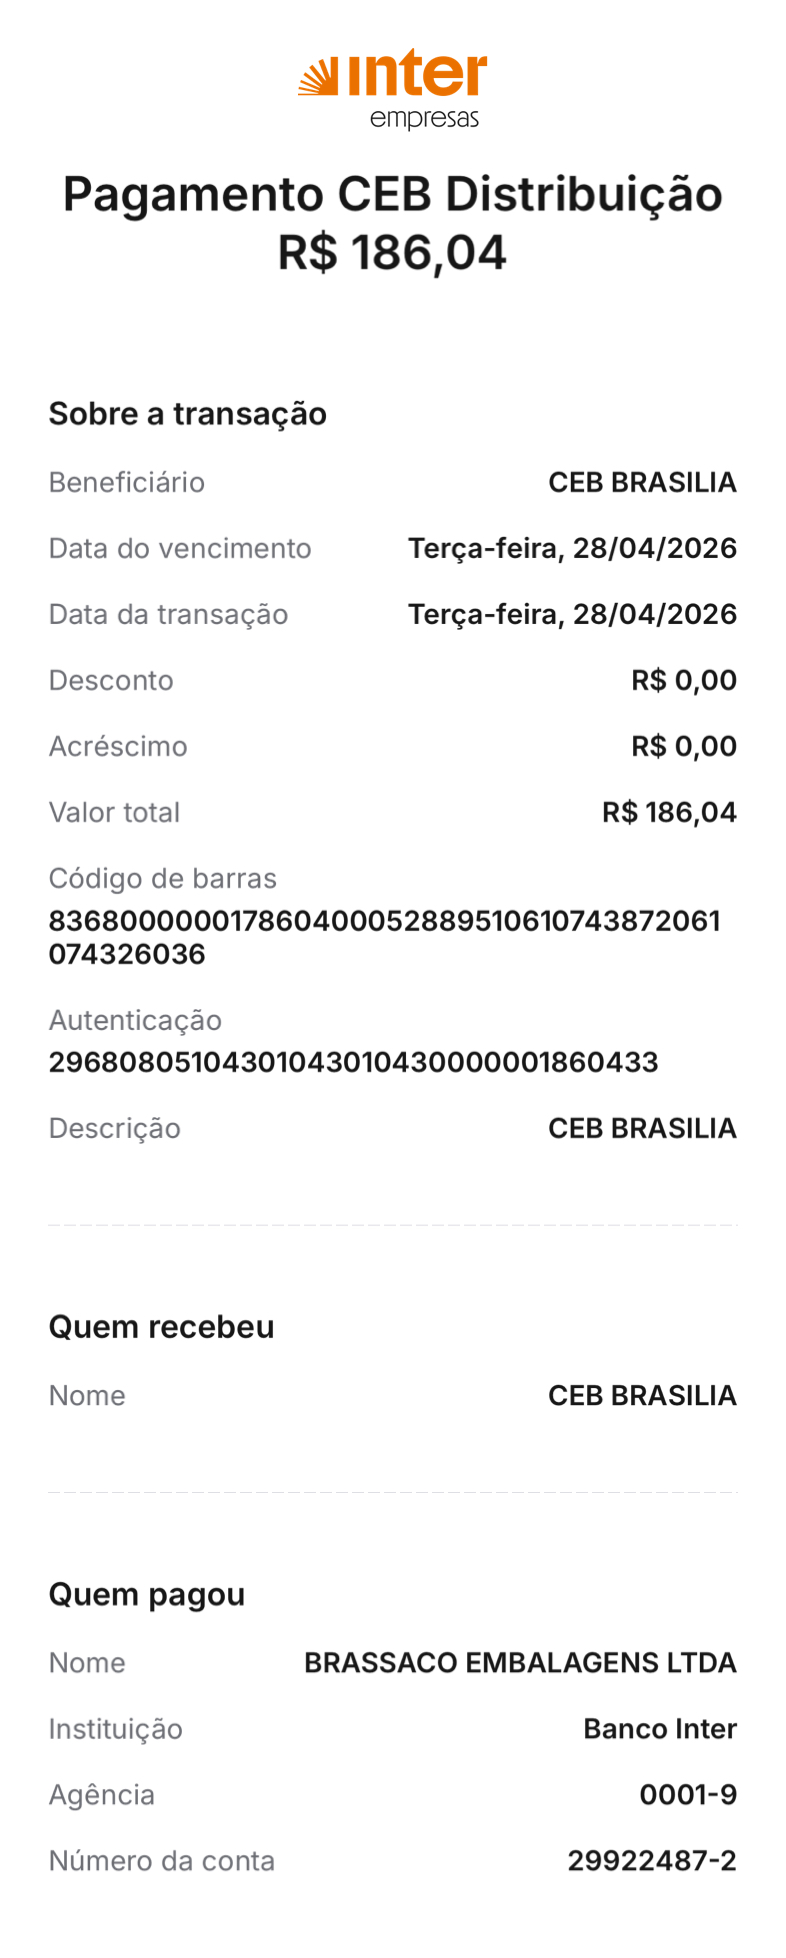Click the Quem recebeu heading
This screenshot has width=786, height=1958.
162,1327
